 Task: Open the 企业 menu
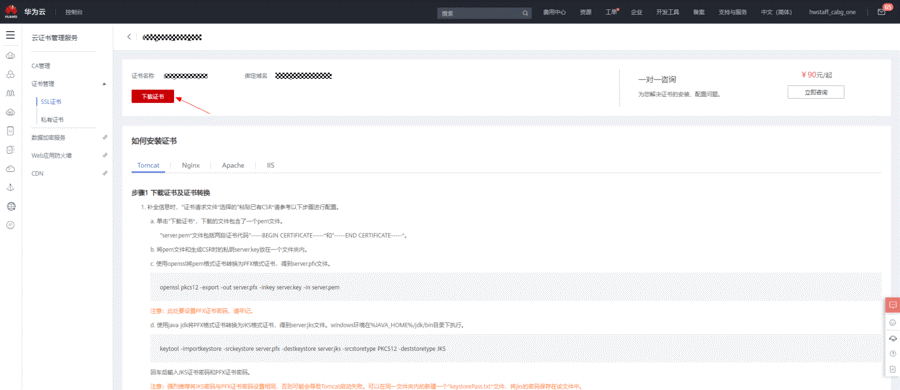click(637, 12)
